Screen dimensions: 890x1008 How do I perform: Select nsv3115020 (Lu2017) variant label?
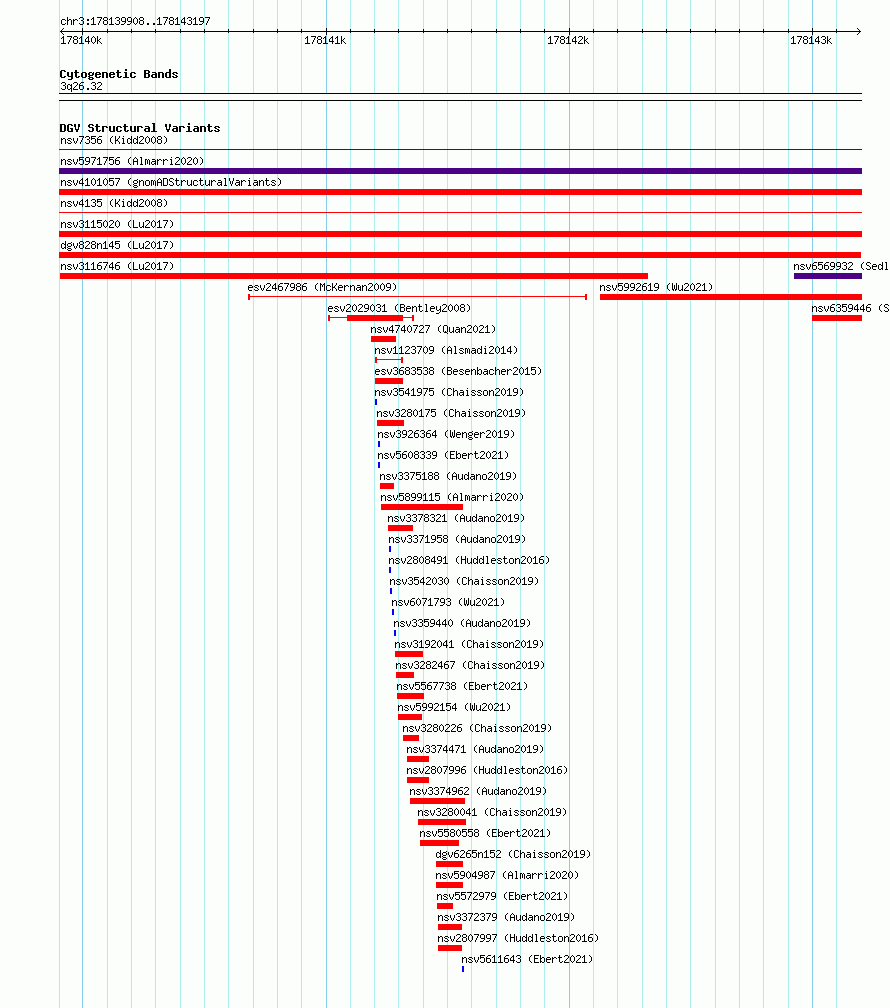[117, 224]
